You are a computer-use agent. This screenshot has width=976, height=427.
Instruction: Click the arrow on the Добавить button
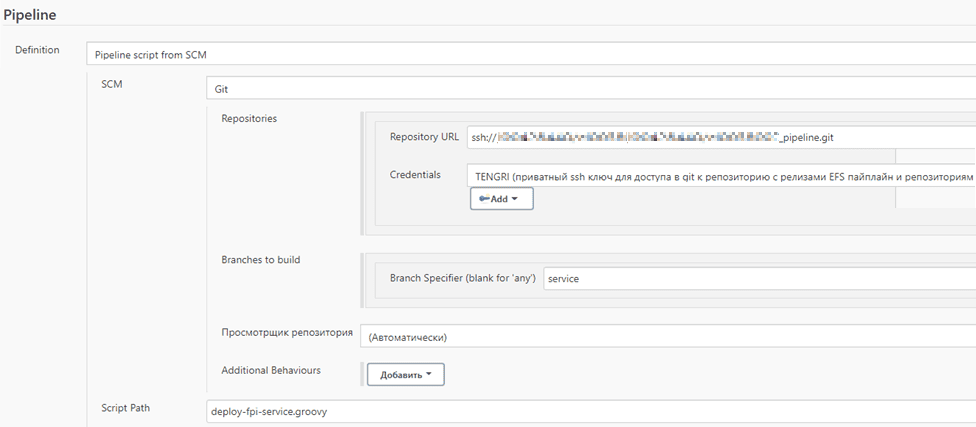point(429,374)
